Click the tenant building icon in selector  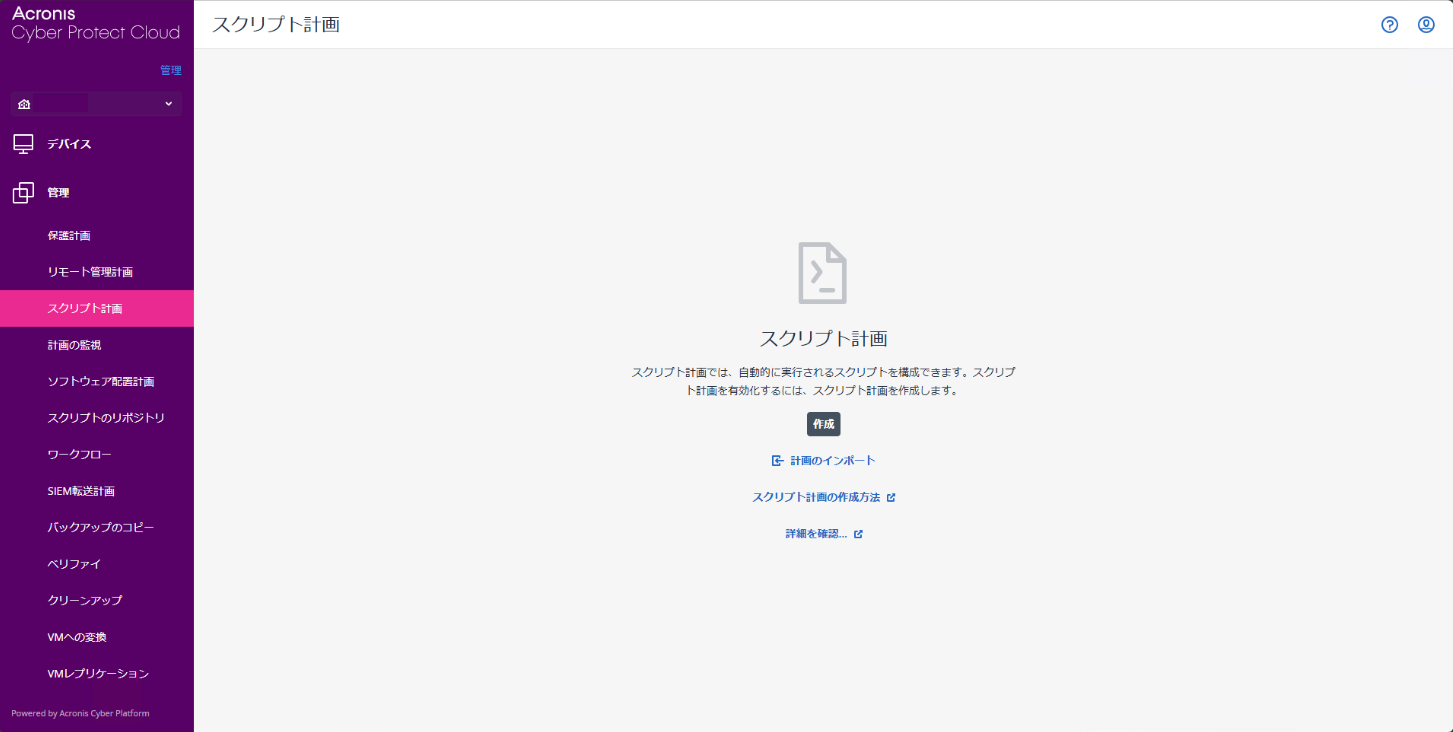point(24,104)
